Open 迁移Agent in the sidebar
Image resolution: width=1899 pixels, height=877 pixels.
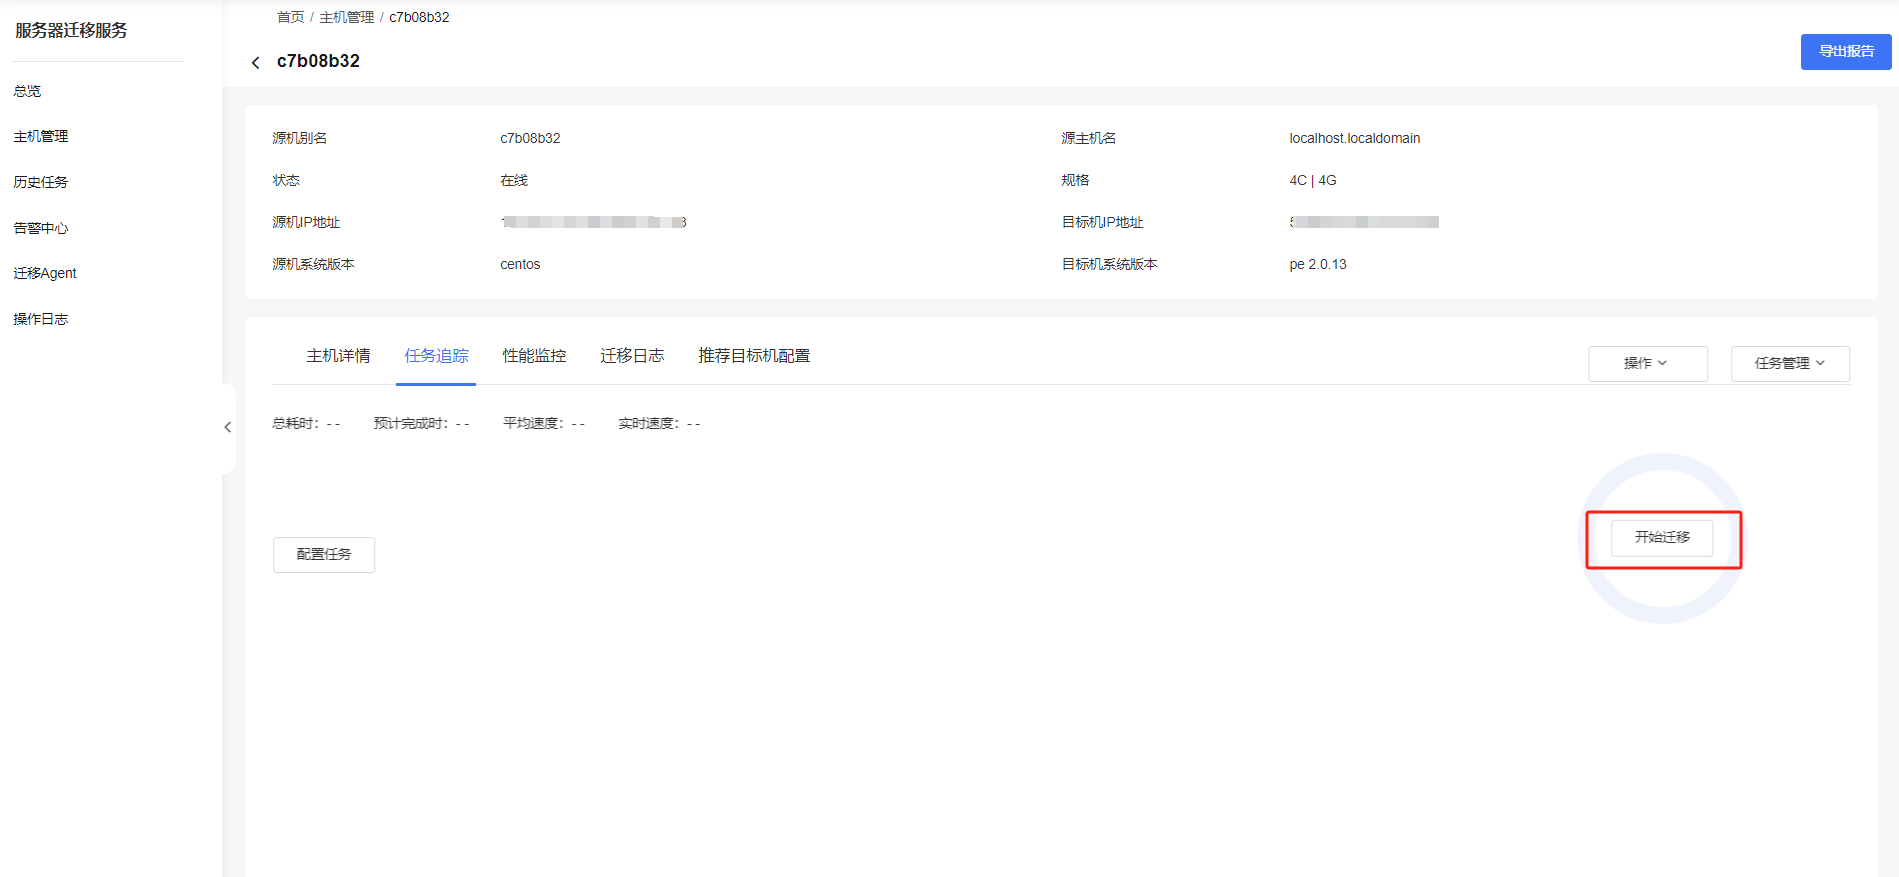[45, 273]
